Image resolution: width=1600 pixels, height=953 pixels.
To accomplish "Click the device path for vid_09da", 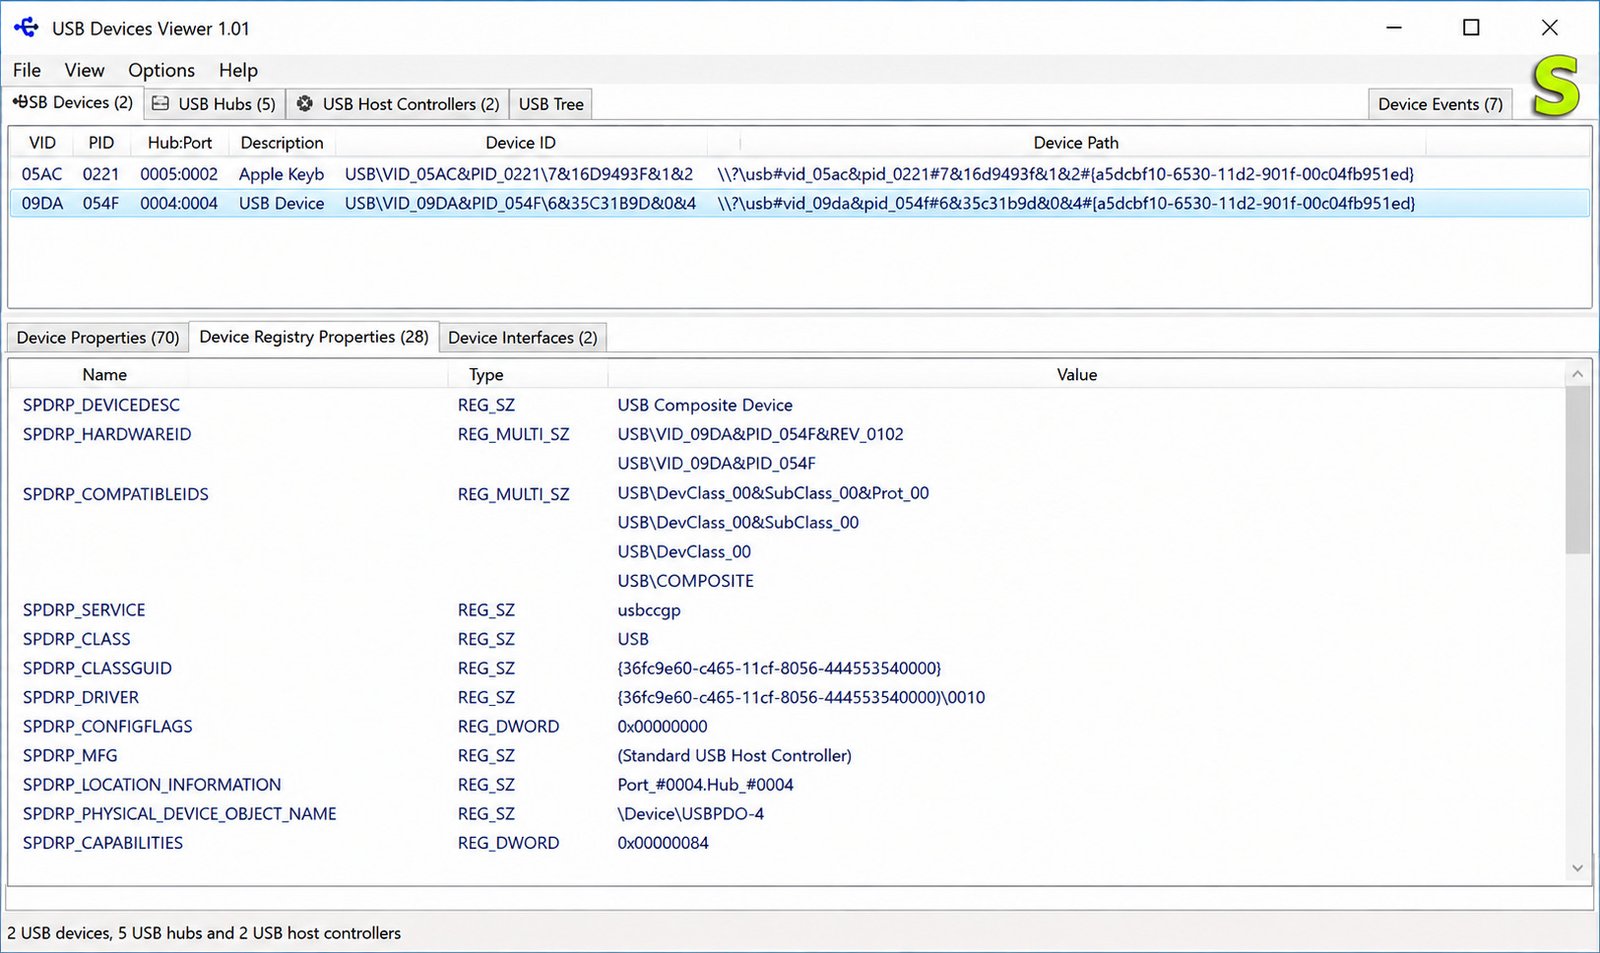I will tap(1066, 203).
